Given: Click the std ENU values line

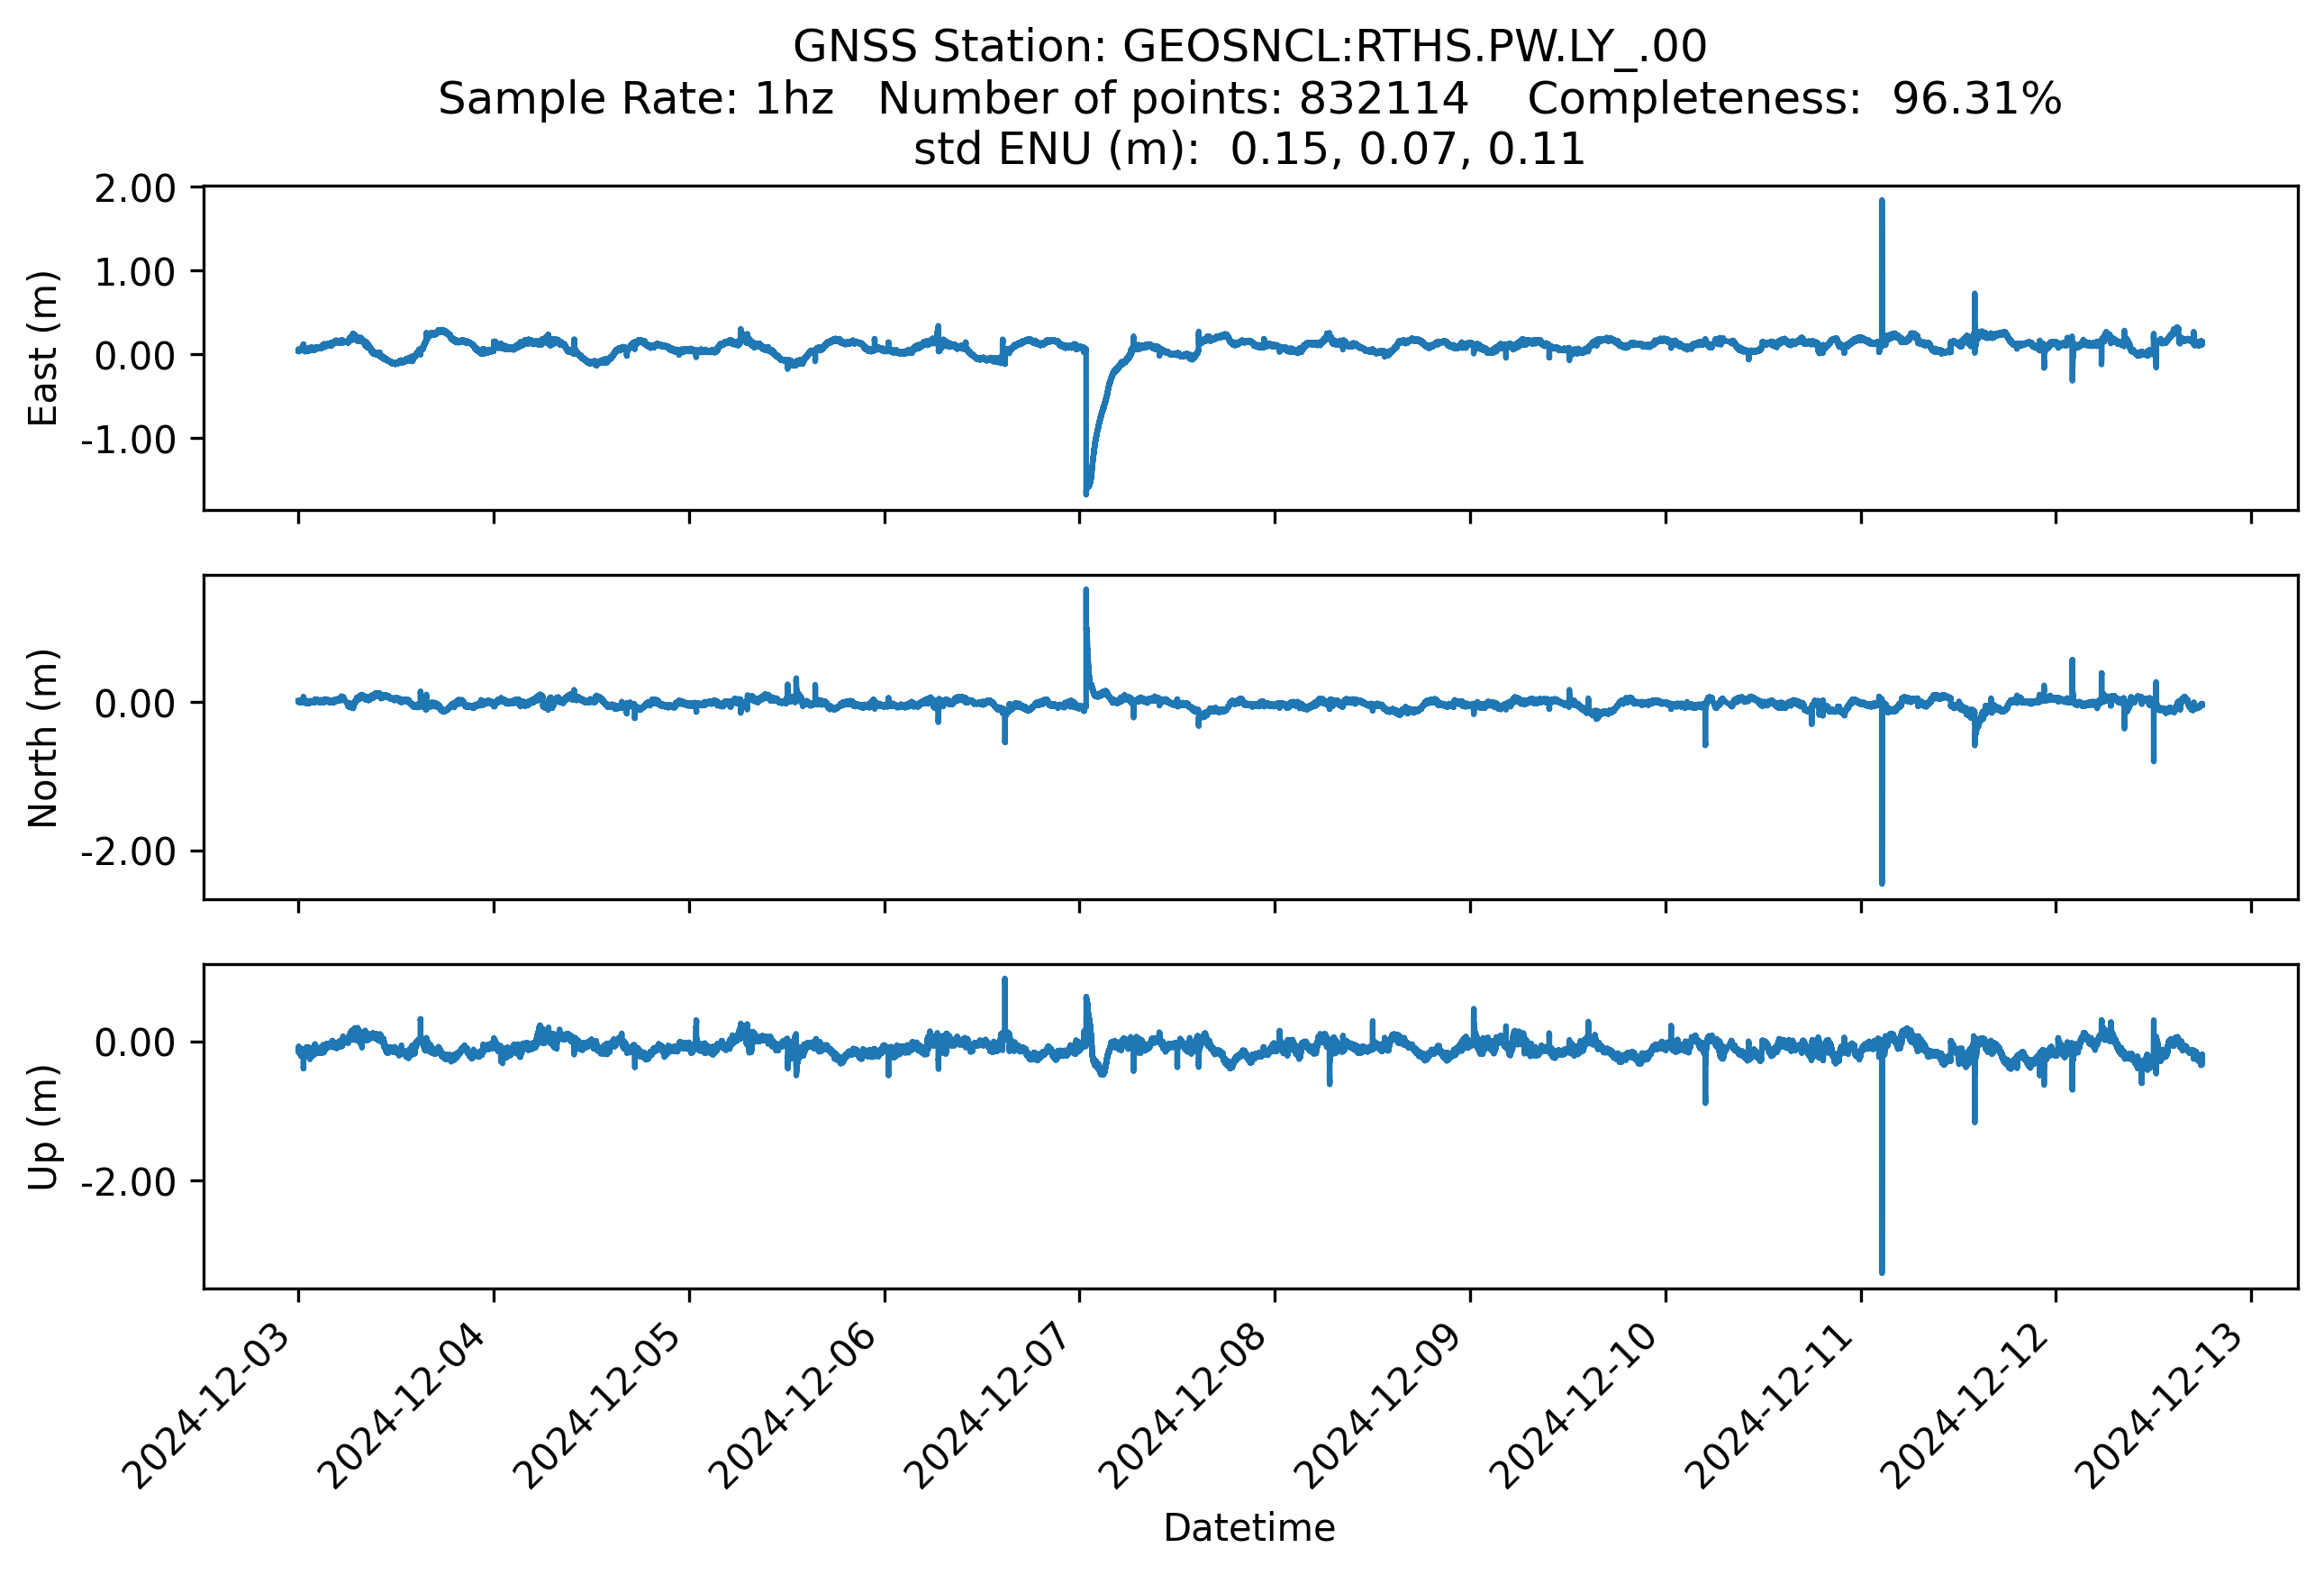Looking at the screenshot, I should tap(1249, 150).
